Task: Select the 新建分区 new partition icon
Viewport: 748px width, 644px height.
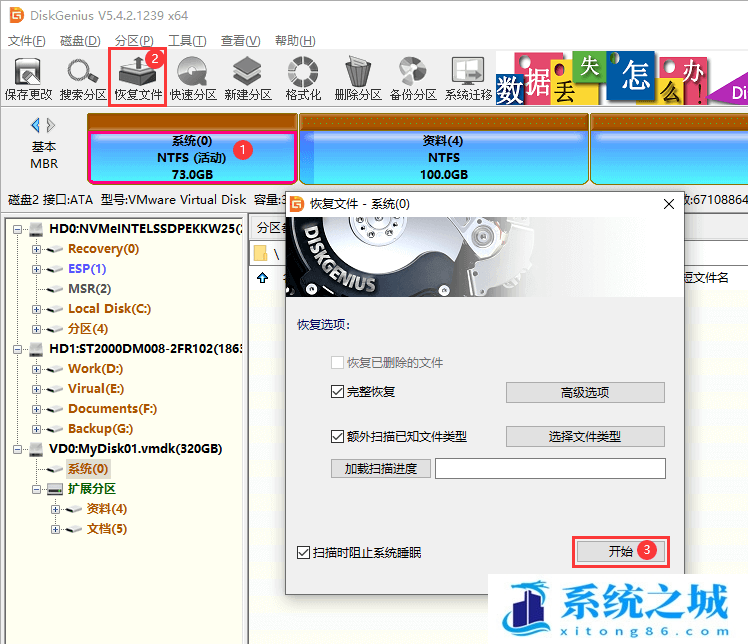Action: (x=248, y=78)
